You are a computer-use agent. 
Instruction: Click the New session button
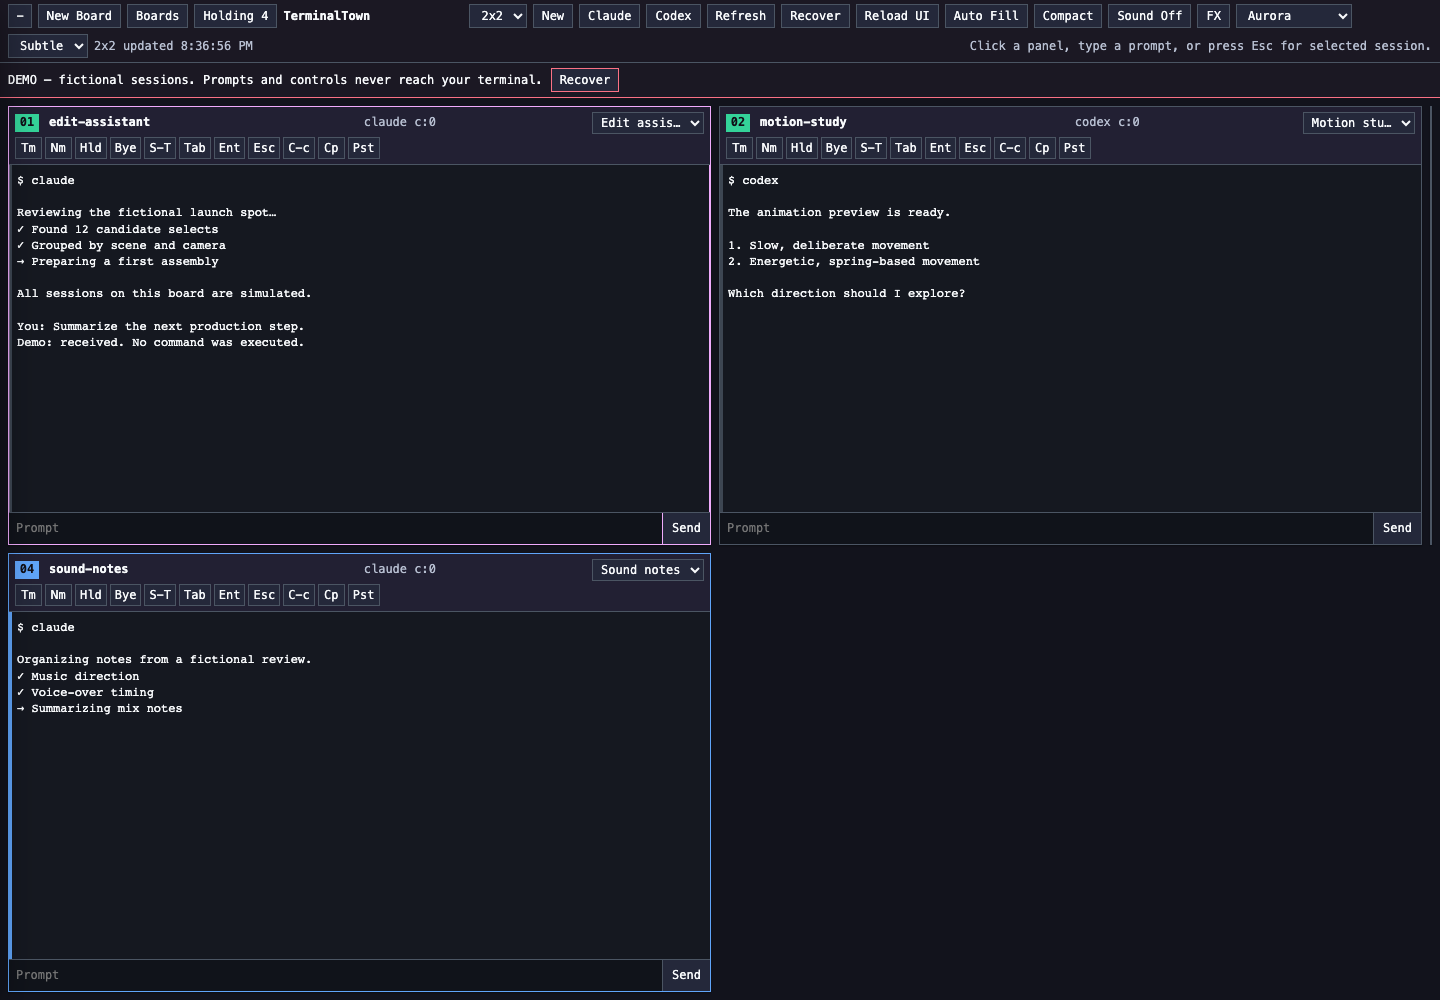click(553, 16)
